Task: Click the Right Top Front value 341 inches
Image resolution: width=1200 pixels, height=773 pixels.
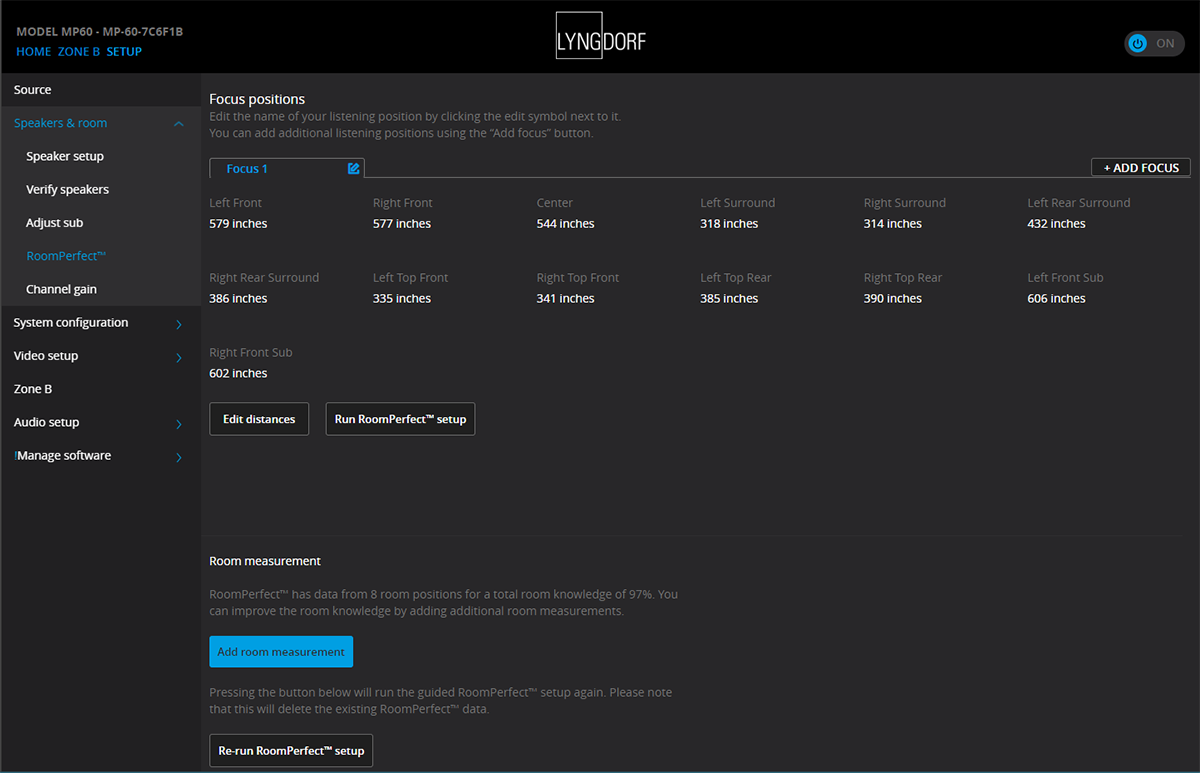Action: click(566, 299)
